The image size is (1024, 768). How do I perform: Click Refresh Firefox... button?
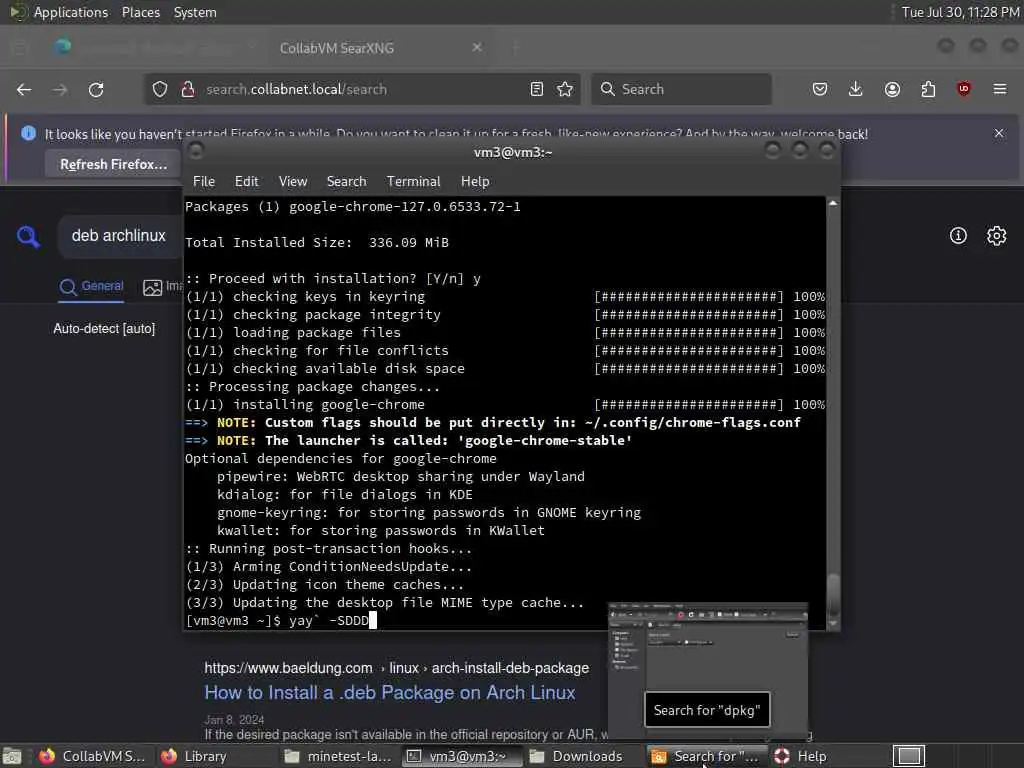(x=114, y=165)
